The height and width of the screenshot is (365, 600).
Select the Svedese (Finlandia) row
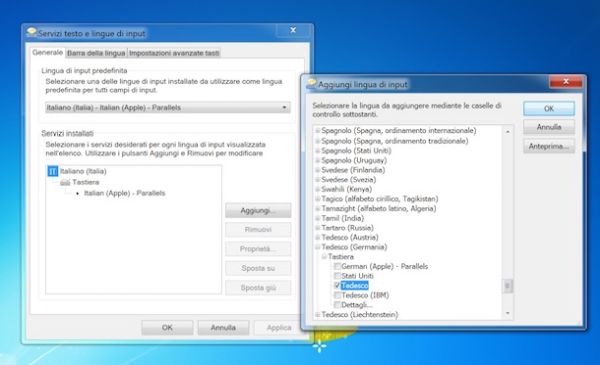pyautogui.click(x=353, y=170)
